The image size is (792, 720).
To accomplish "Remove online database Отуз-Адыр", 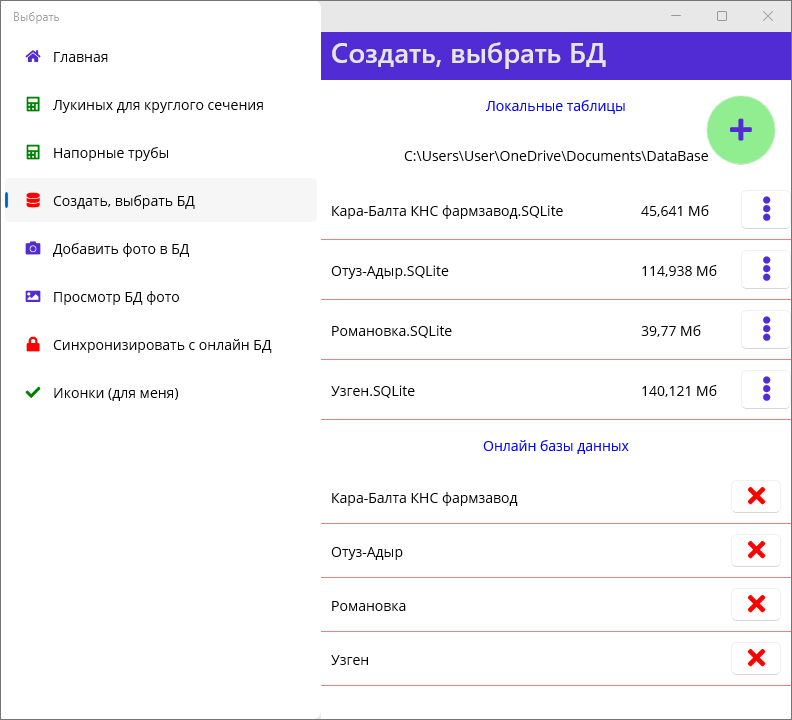I will tap(756, 551).
